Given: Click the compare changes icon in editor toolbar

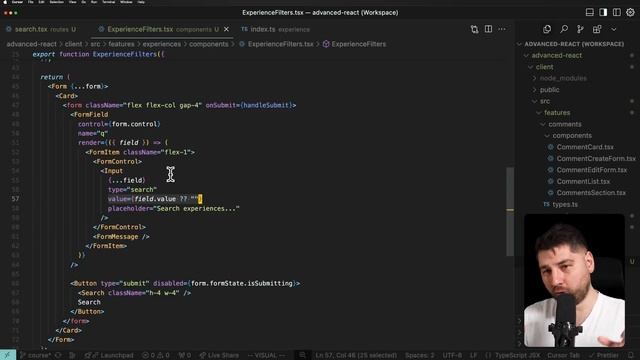Looking at the screenshot, I should [474, 29].
